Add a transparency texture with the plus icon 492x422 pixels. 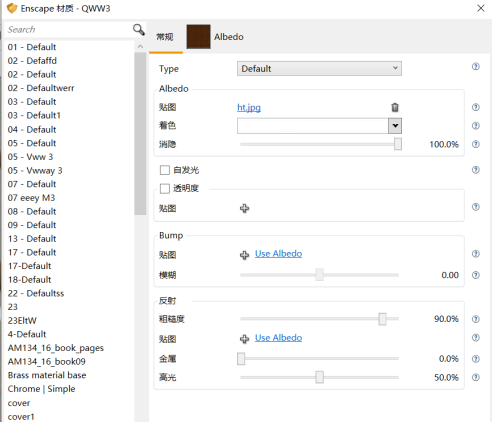pyautogui.click(x=244, y=208)
